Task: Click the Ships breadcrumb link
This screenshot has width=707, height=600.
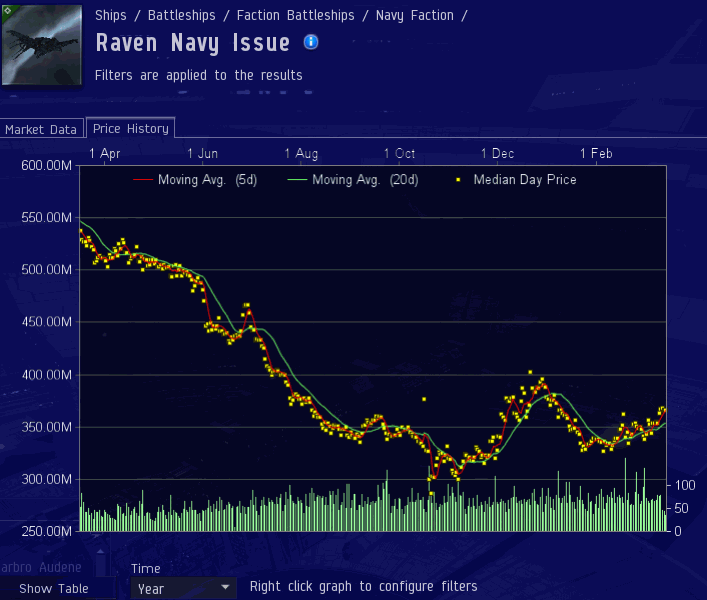Action: pyautogui.click(x=110, y=15)
